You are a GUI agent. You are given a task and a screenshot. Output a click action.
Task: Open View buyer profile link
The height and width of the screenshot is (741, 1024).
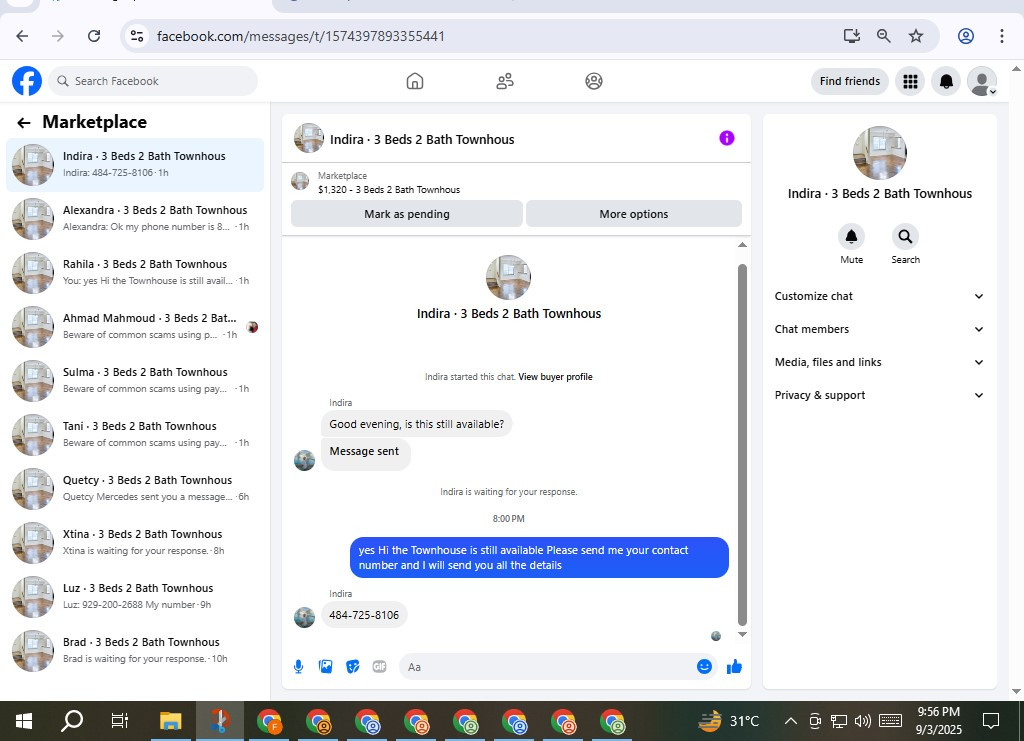pyautogui.click(x=555, y=377)
